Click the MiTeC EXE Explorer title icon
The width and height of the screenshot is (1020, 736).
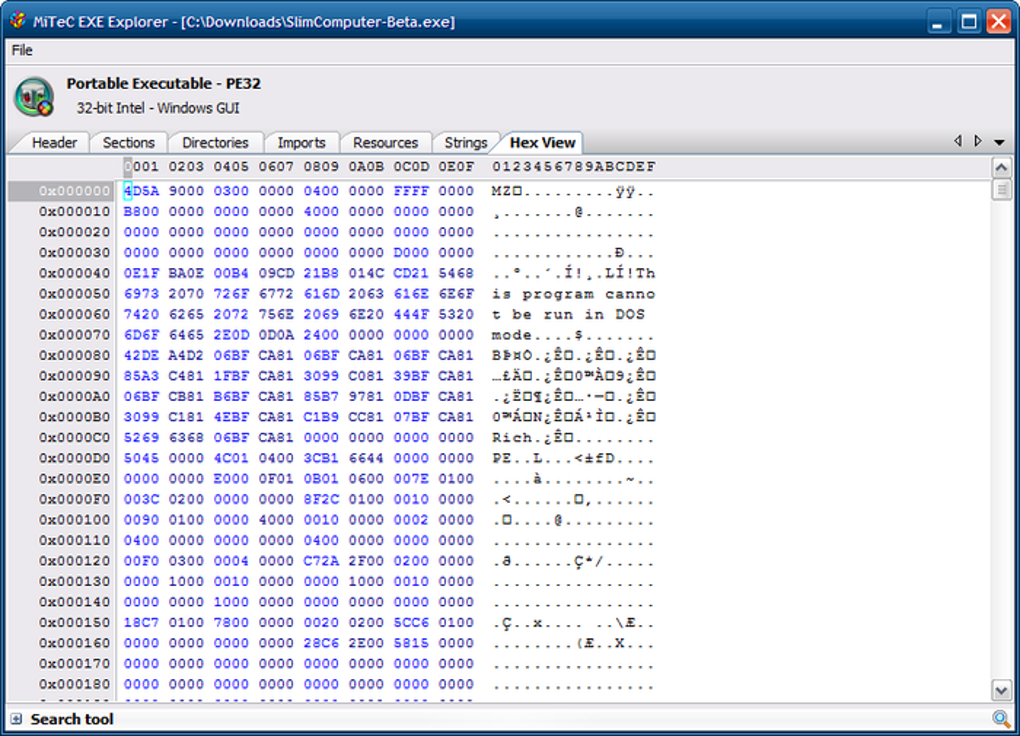[x=18, y=21]
